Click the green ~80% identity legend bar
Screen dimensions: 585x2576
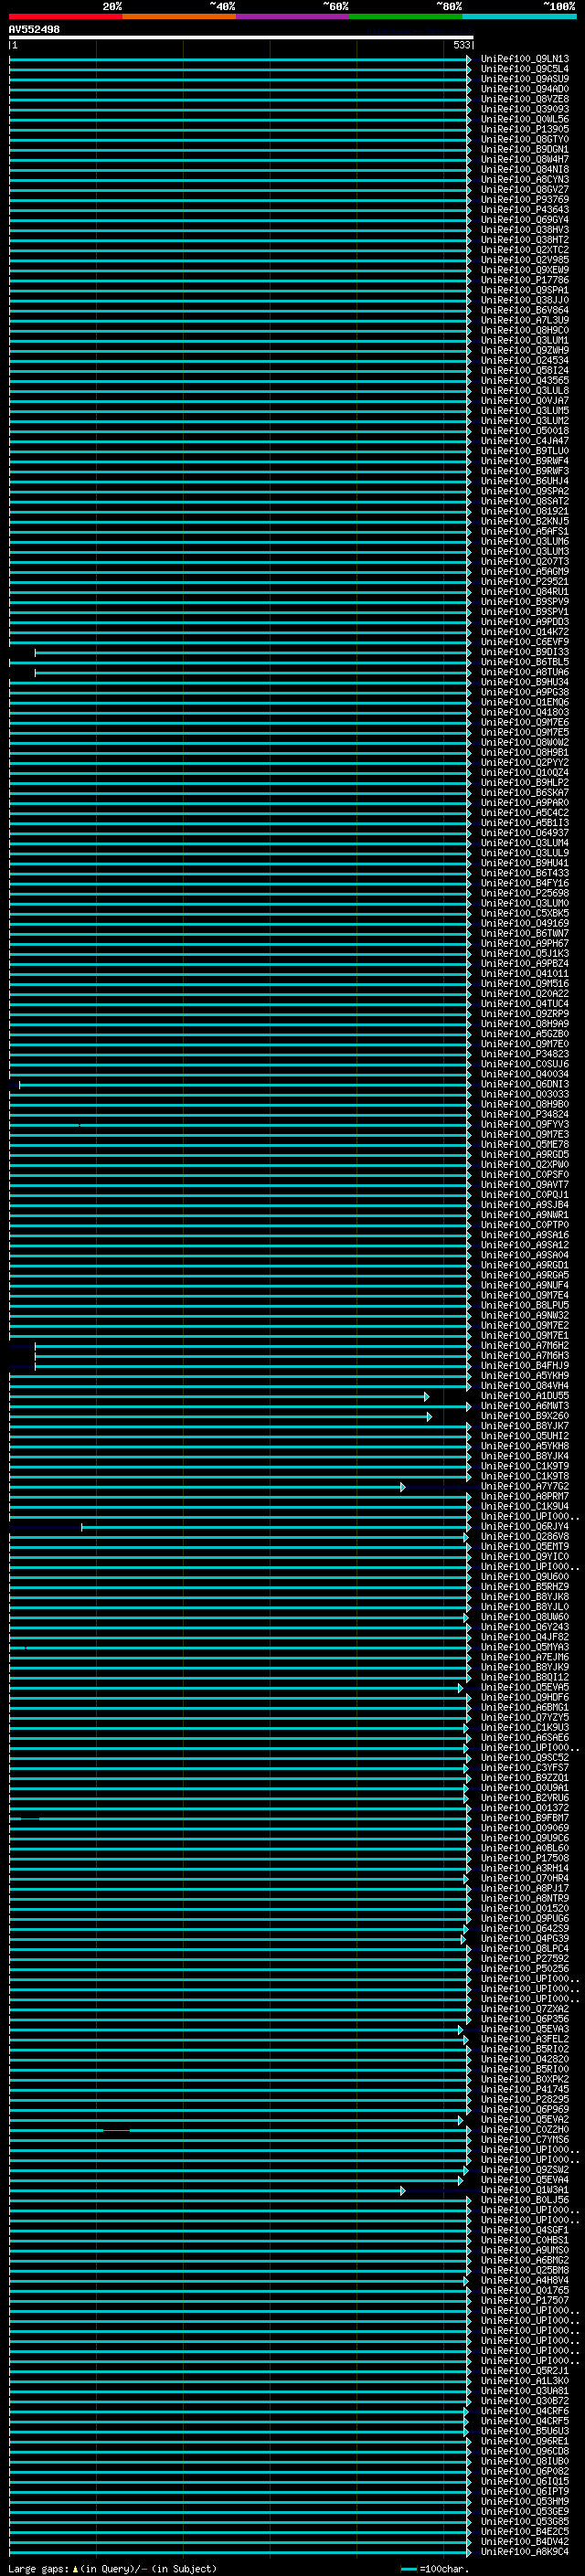406,16
